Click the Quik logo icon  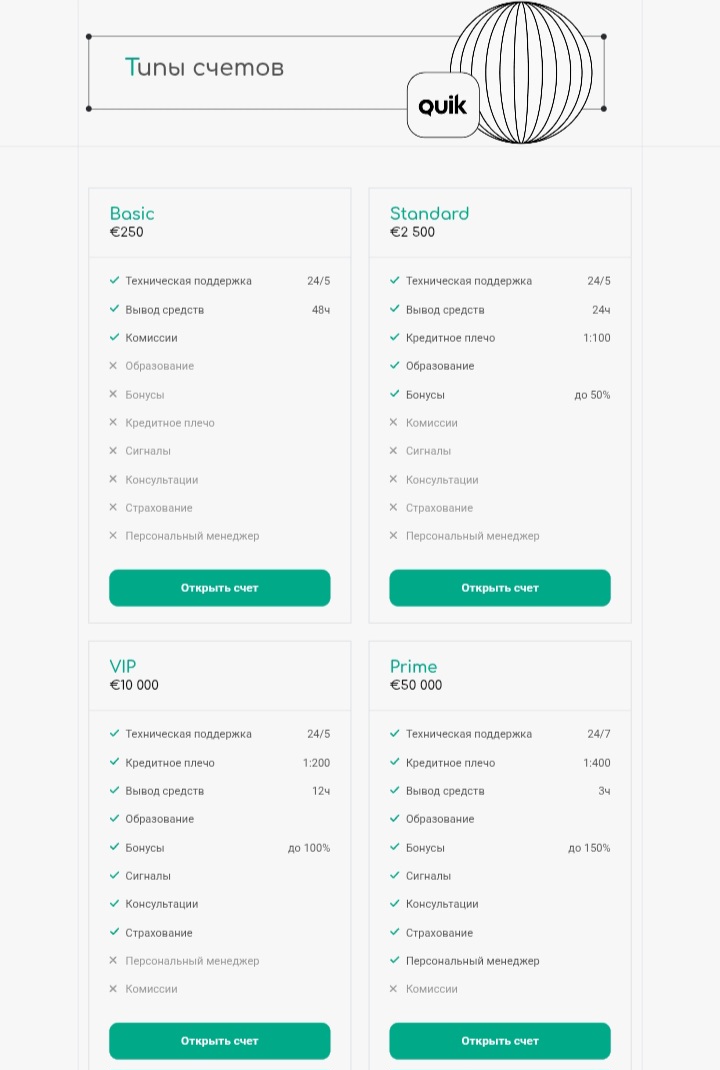point(441,104)
